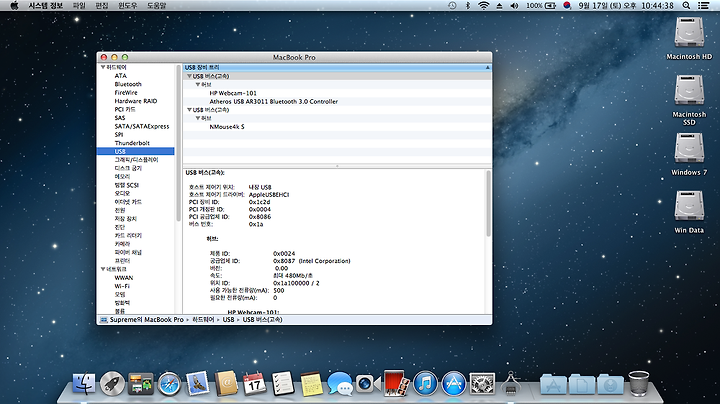The image size is (720, 404).
Task: Select SATA/SATAExpress in sidebar
Action: (x=142, y=126)
